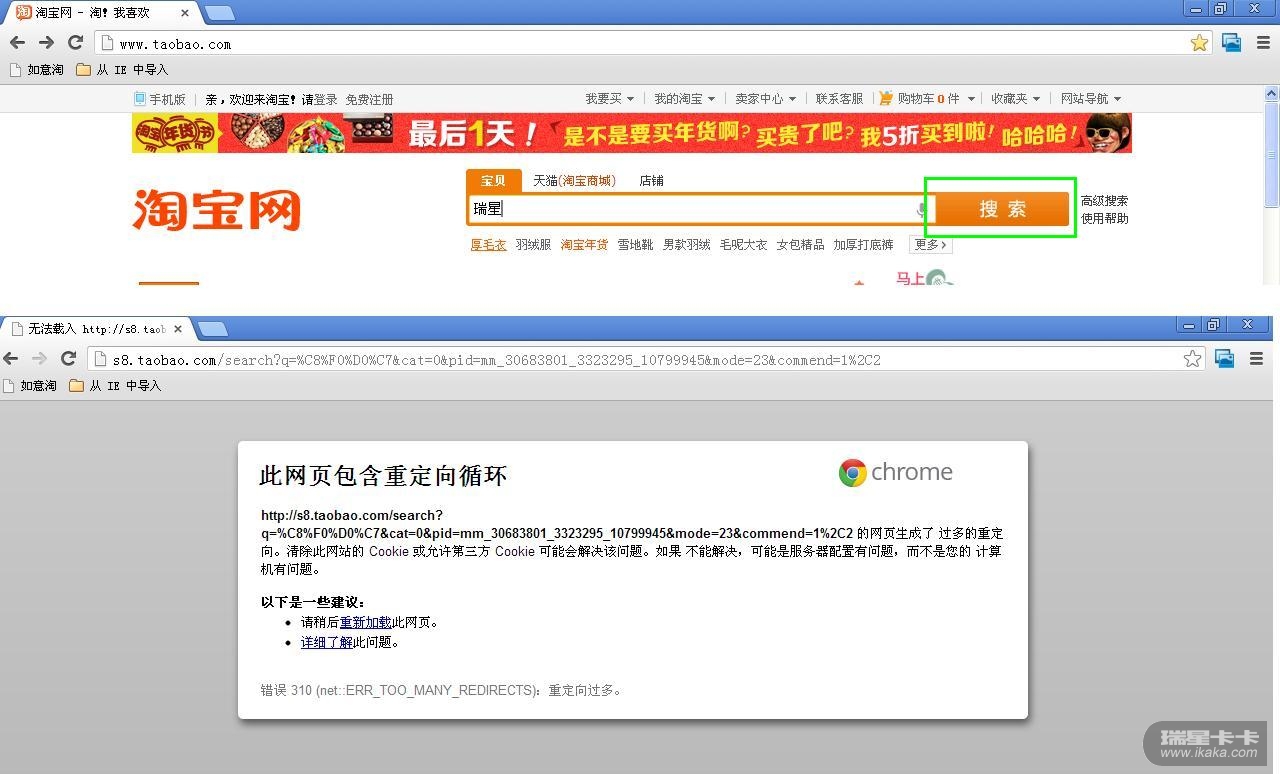The height and width of the screenshot is (774, 1280).
Task: Open the 免费注册 registration link
Action: click(369, 100)
